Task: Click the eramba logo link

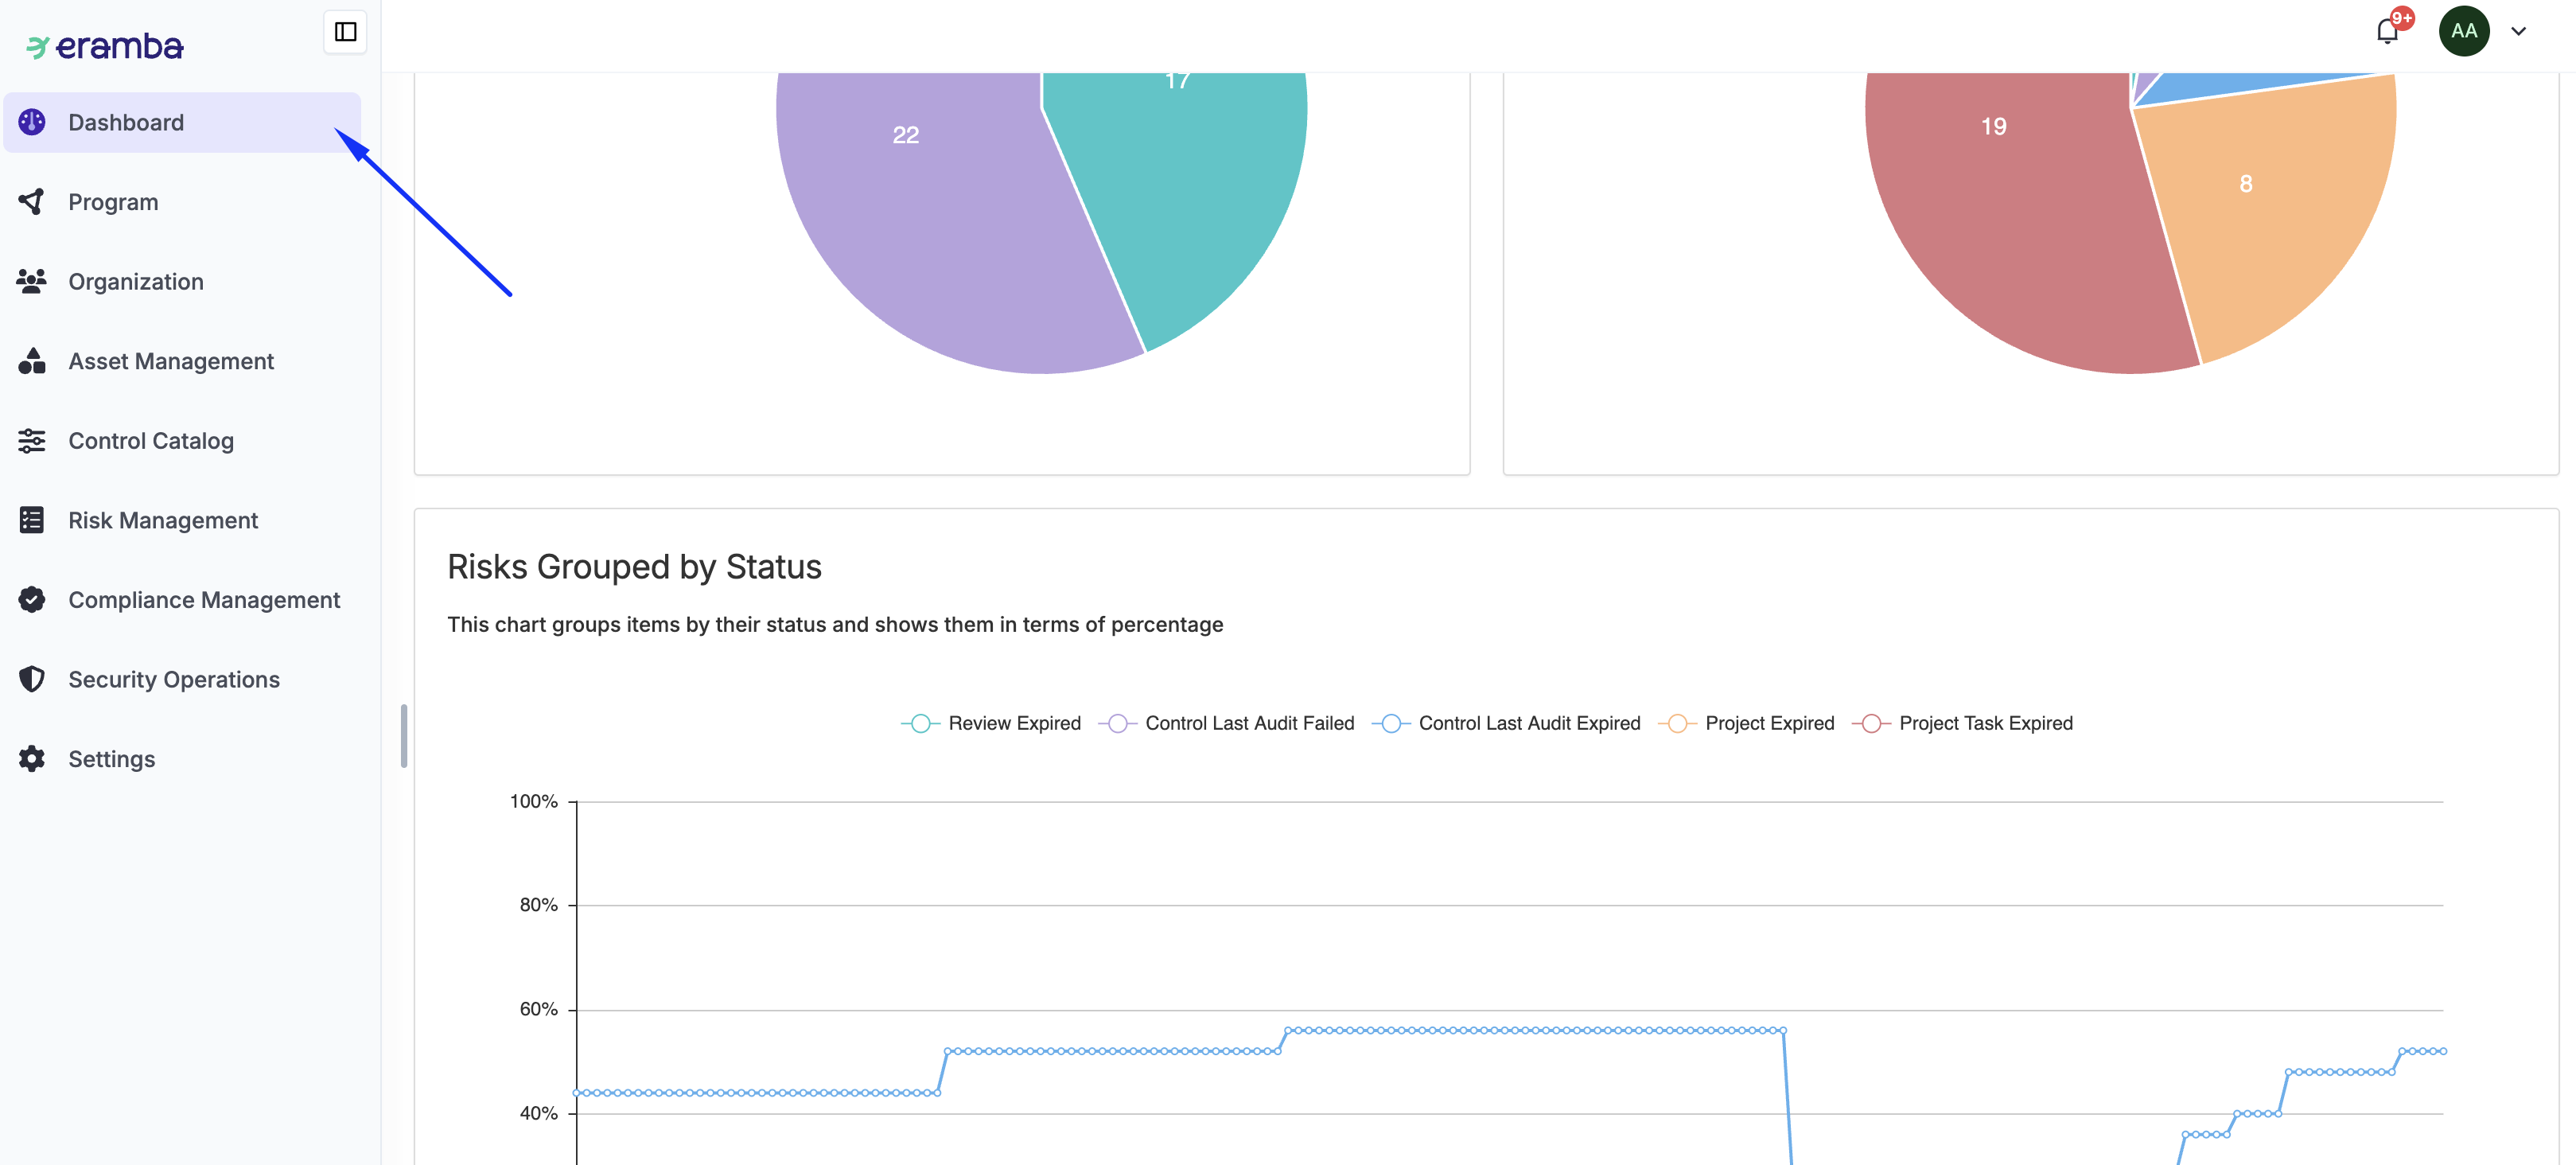Action: 105,46
